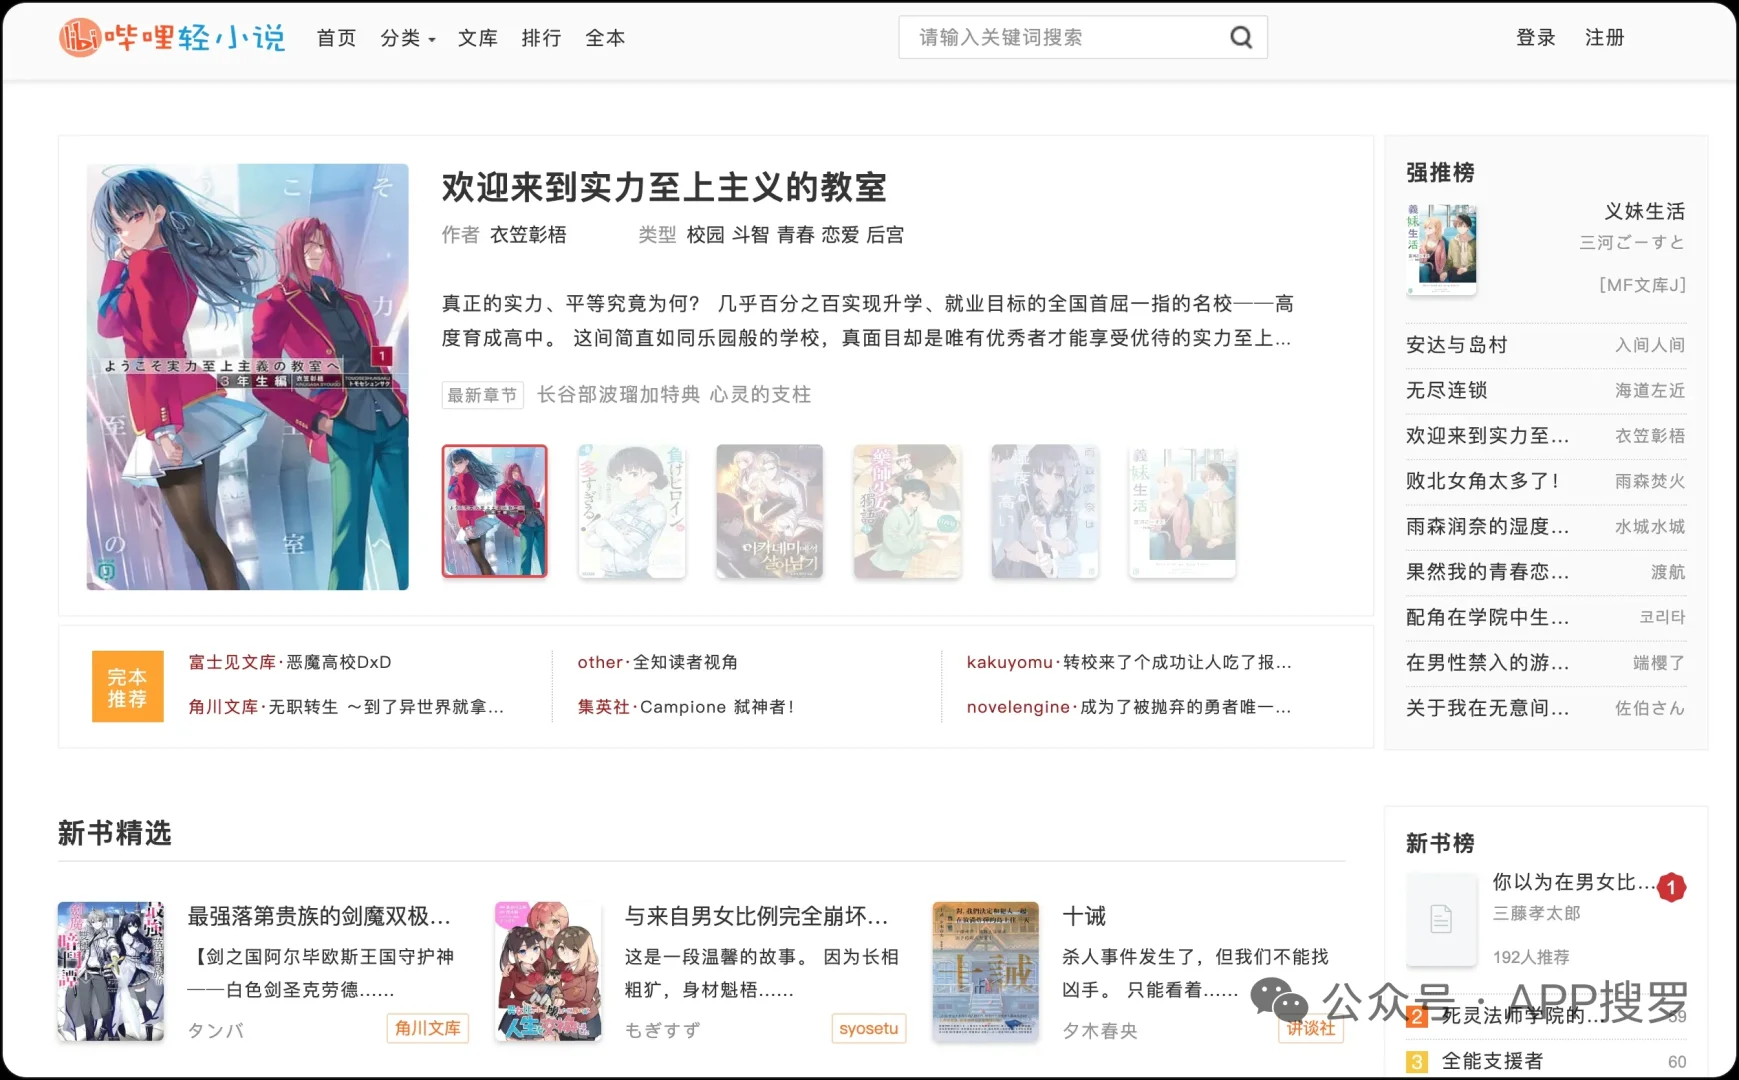Click the 登录 link
Image resolution: width=1739 pixels, height=1080 pixels.
pyautogui.click(x=1536, y=38)
